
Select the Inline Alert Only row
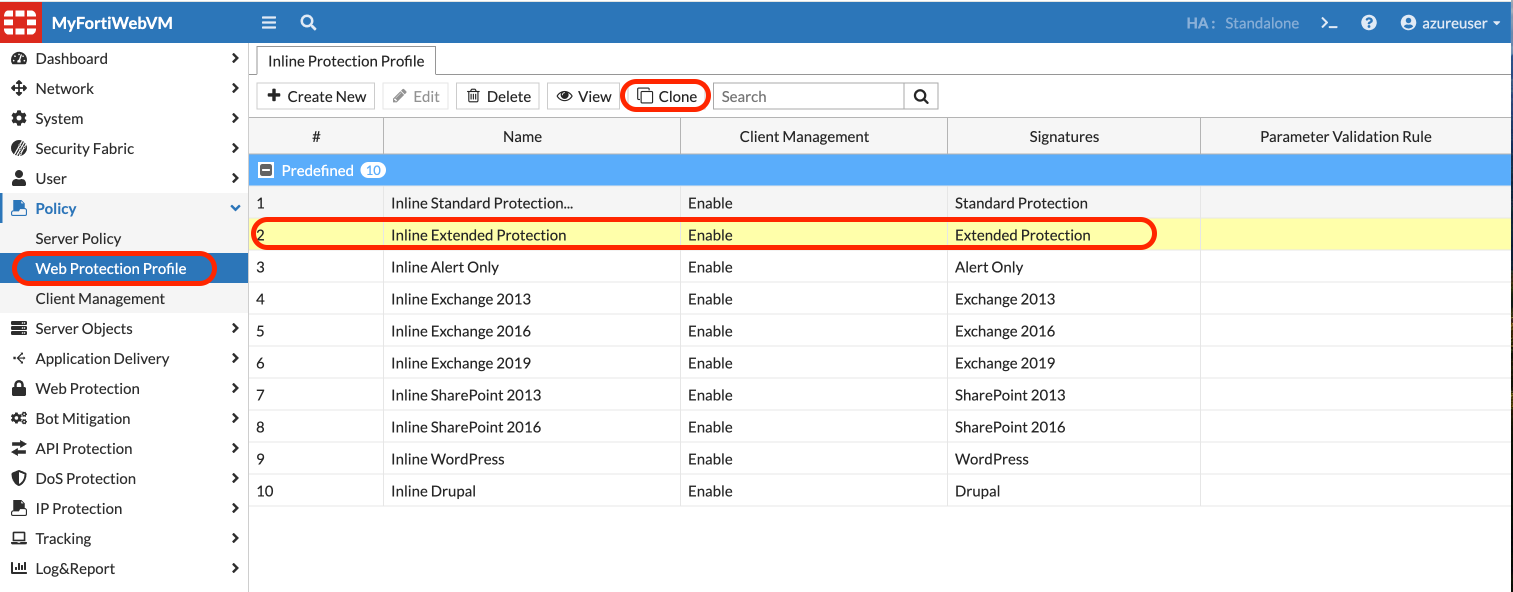click(x=880, y=267)
